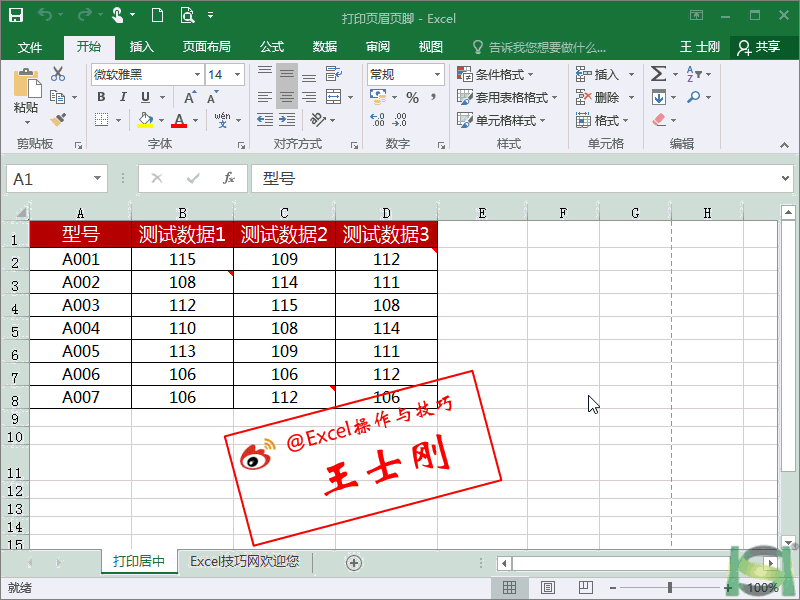Click the Decrease Indent icon

(x=265, y=120)
